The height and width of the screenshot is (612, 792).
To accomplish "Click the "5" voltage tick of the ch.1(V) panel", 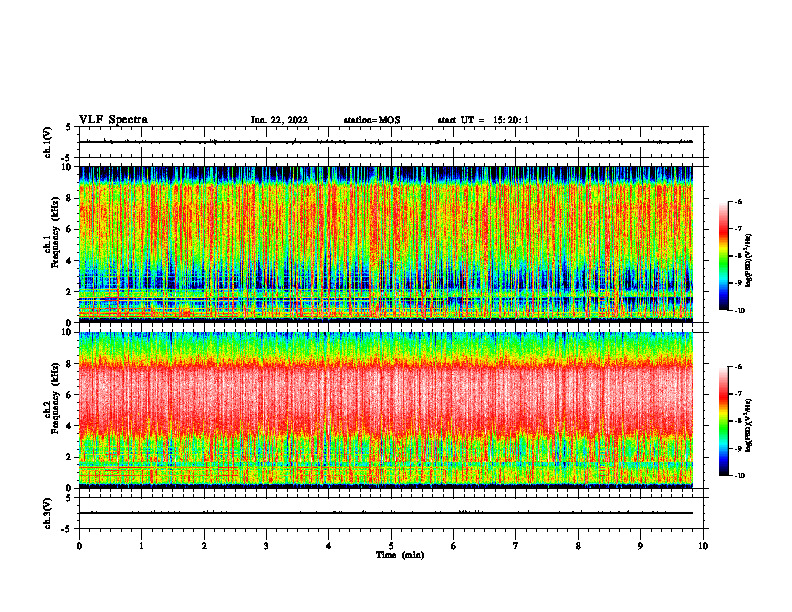I will (x=69, y=127).
